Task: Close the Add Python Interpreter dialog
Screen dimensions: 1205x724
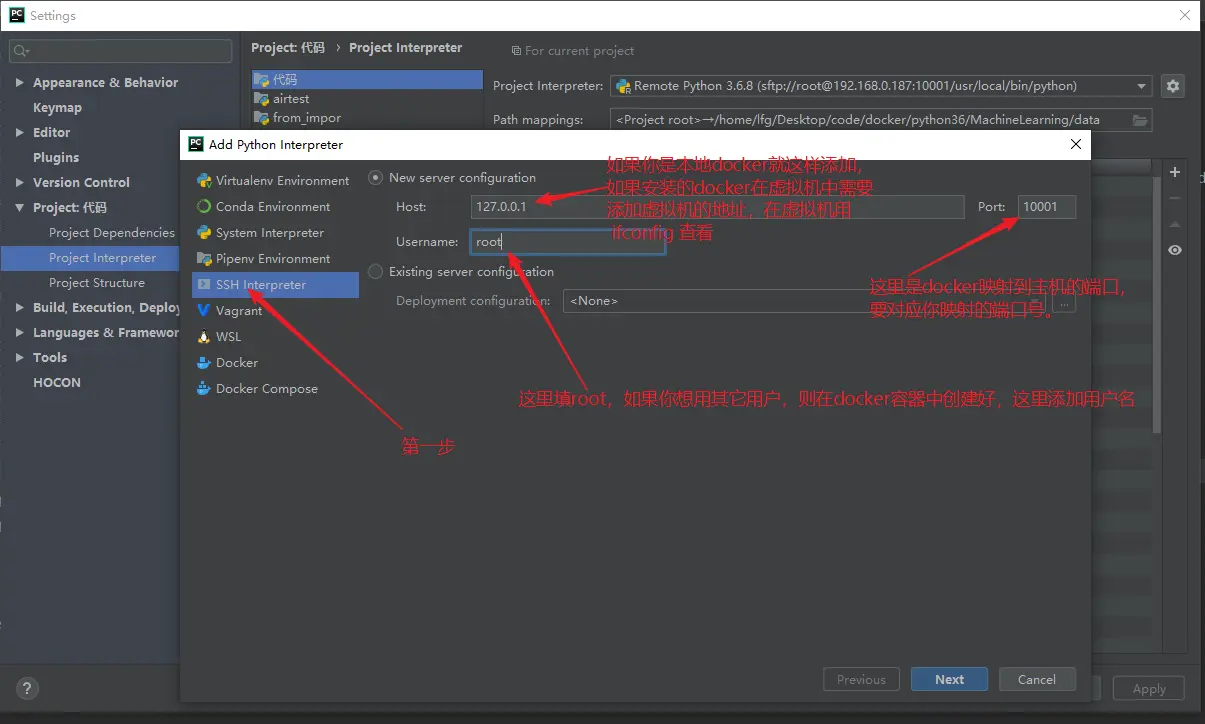Action: click(1076, 144)
